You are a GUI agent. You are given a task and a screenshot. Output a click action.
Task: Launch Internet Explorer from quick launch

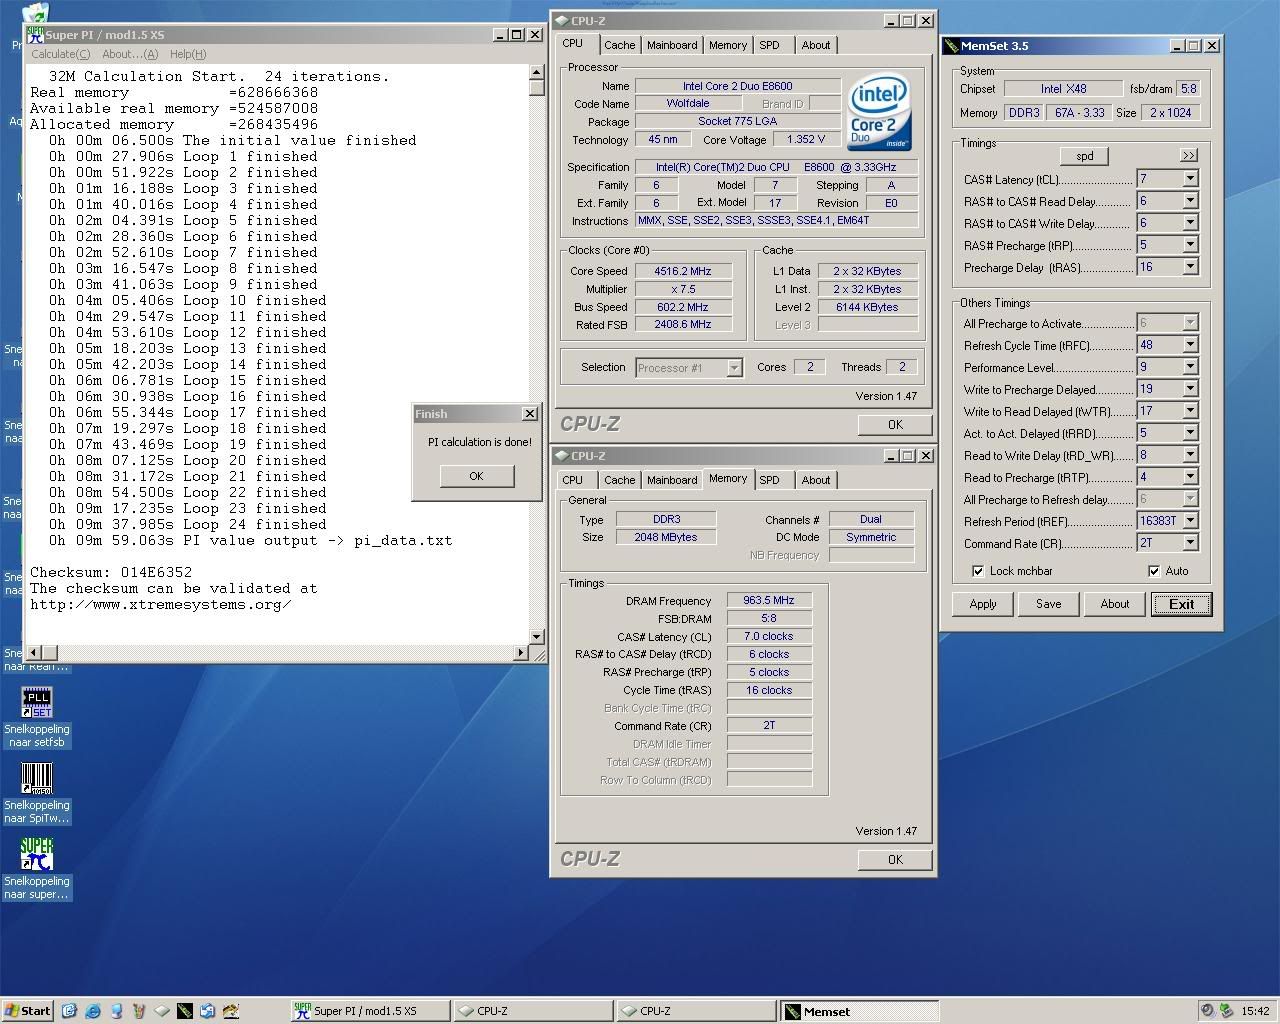click(x=93, y=1011)
